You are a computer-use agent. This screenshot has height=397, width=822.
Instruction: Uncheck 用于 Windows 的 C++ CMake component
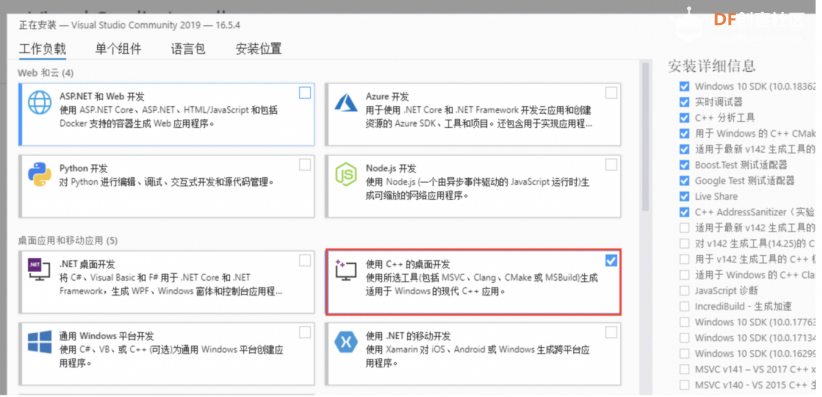pos(684,133)
